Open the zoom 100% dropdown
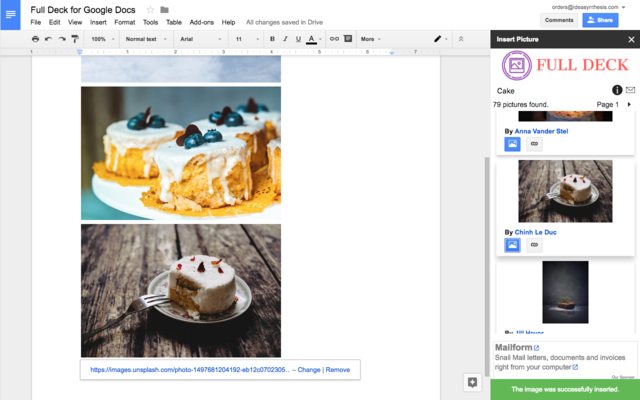This screenshot has width=640, height=400. [102, 39]
